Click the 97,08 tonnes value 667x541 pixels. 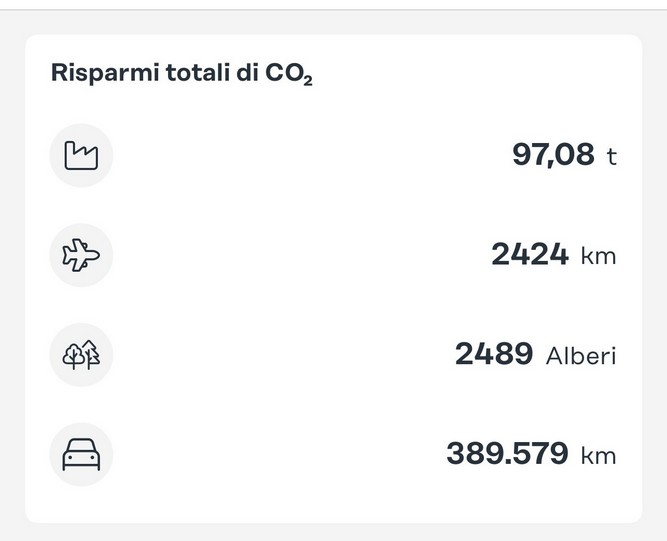coord(552,155)
